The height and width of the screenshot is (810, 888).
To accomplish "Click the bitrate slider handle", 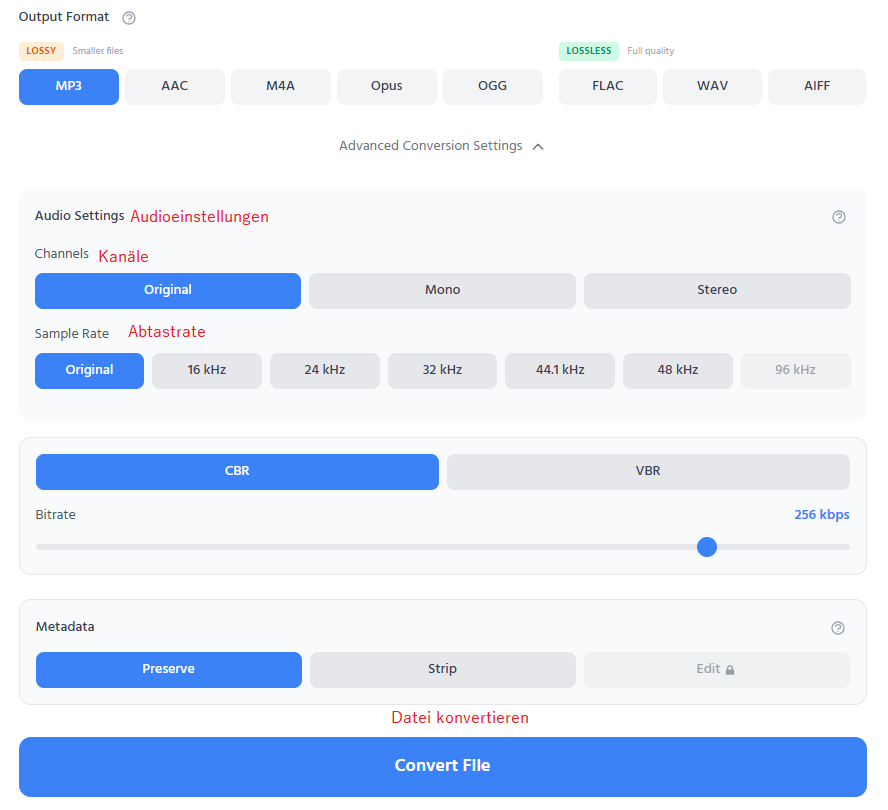I will (x=707, y=547).
